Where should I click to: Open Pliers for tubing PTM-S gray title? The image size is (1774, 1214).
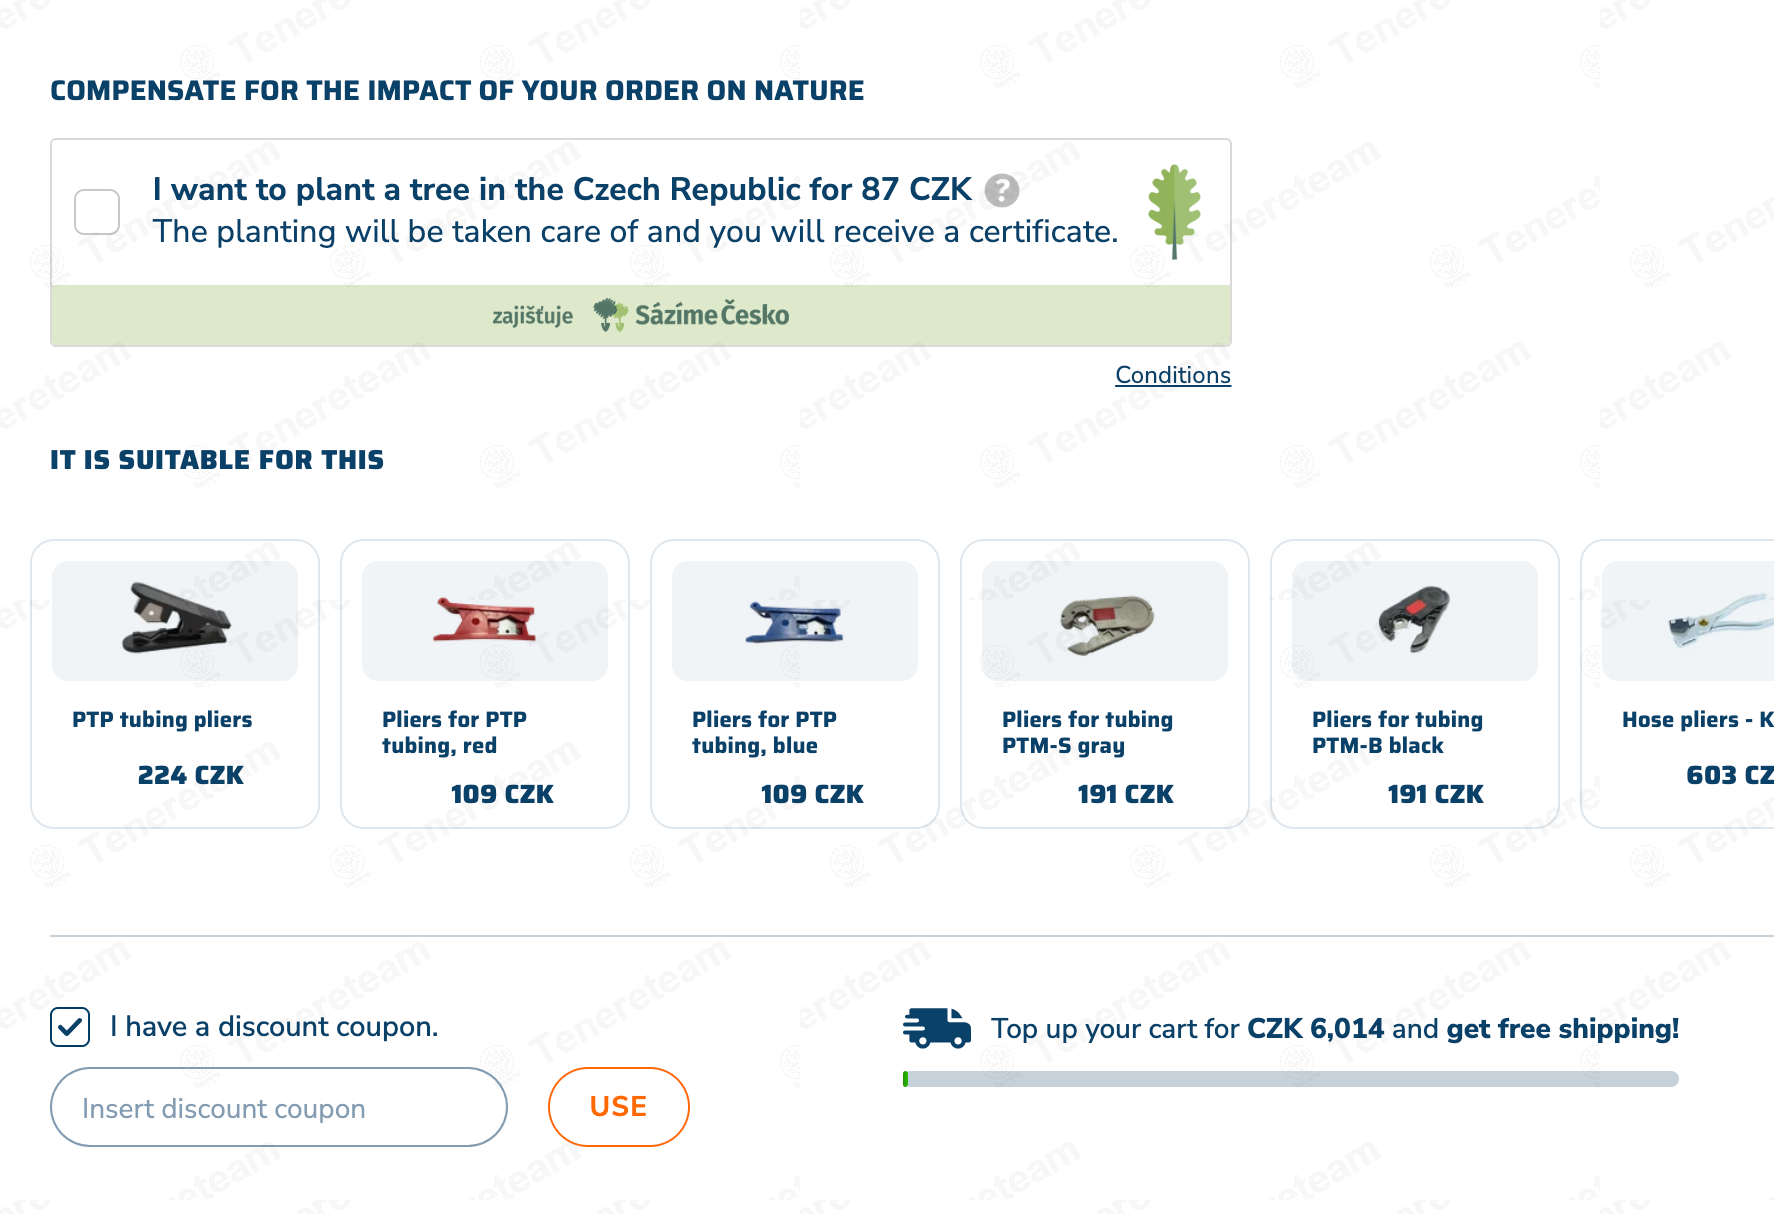(x=1087, y=732)
